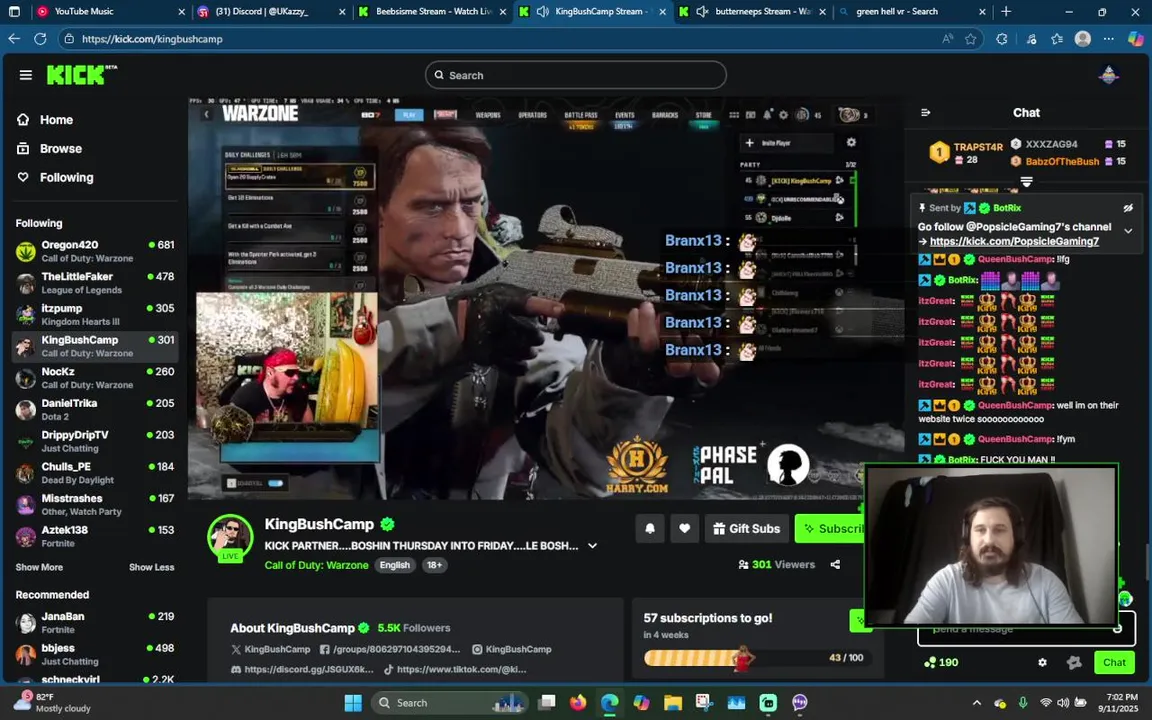Hide the pinned BotRix message
This screenshot has width=1152, height=720.
(1128, 208)
